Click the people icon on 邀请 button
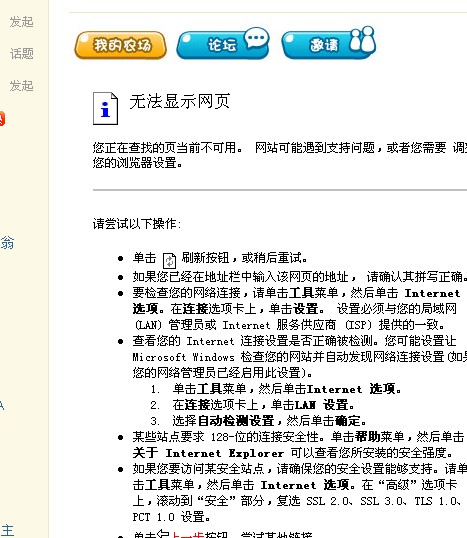This screenshot has height=538, width=467. pyautogui.click(x=362, y=39)
